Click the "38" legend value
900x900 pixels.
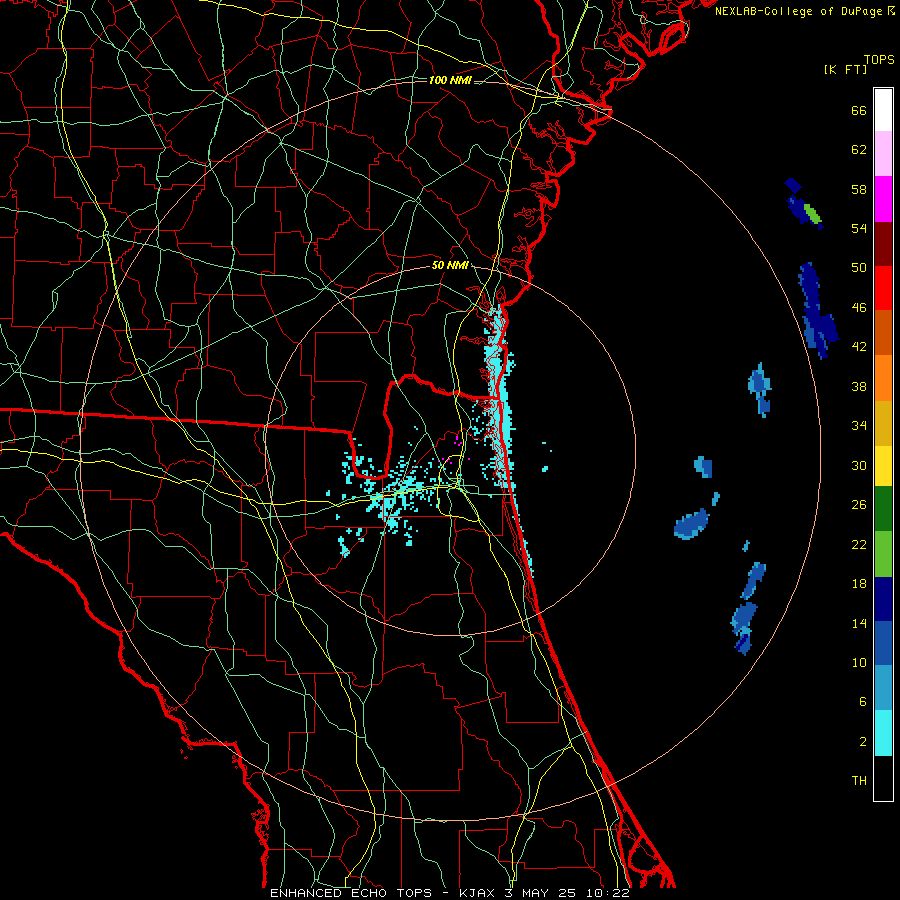(859, 386)
